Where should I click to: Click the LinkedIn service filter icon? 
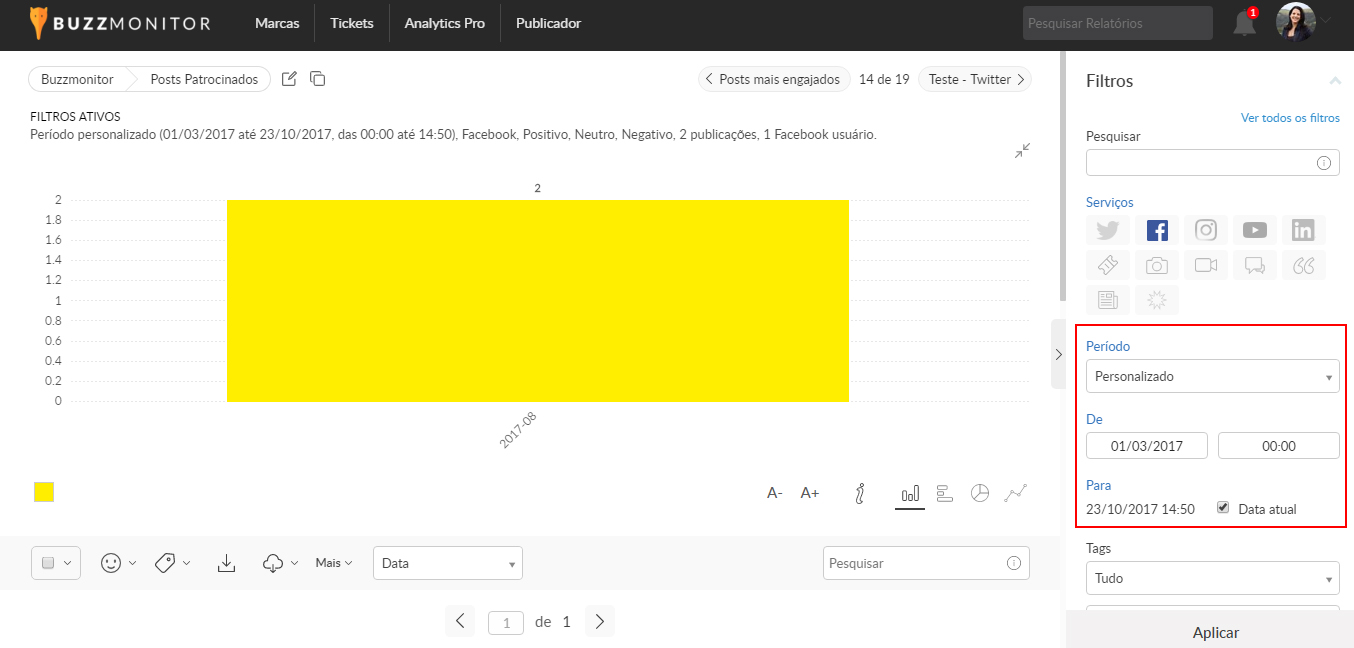pyautogui.click(x=1303, y=230)
